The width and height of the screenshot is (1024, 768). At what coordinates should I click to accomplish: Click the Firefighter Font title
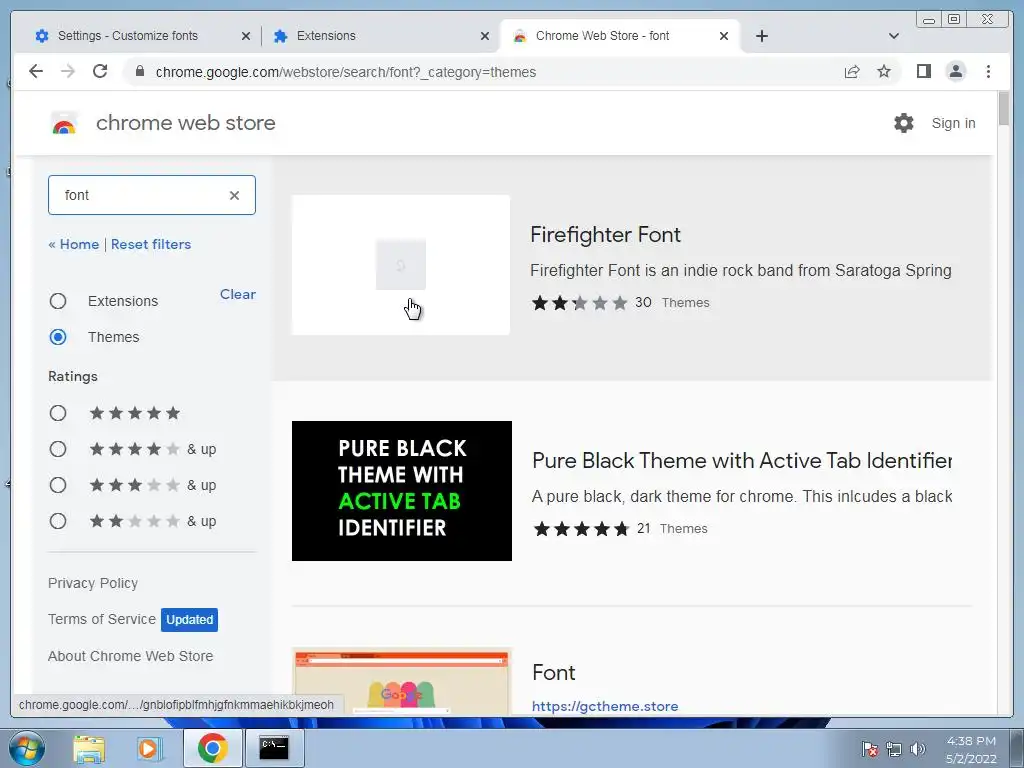pyautogui.click(x=605, y=234)
